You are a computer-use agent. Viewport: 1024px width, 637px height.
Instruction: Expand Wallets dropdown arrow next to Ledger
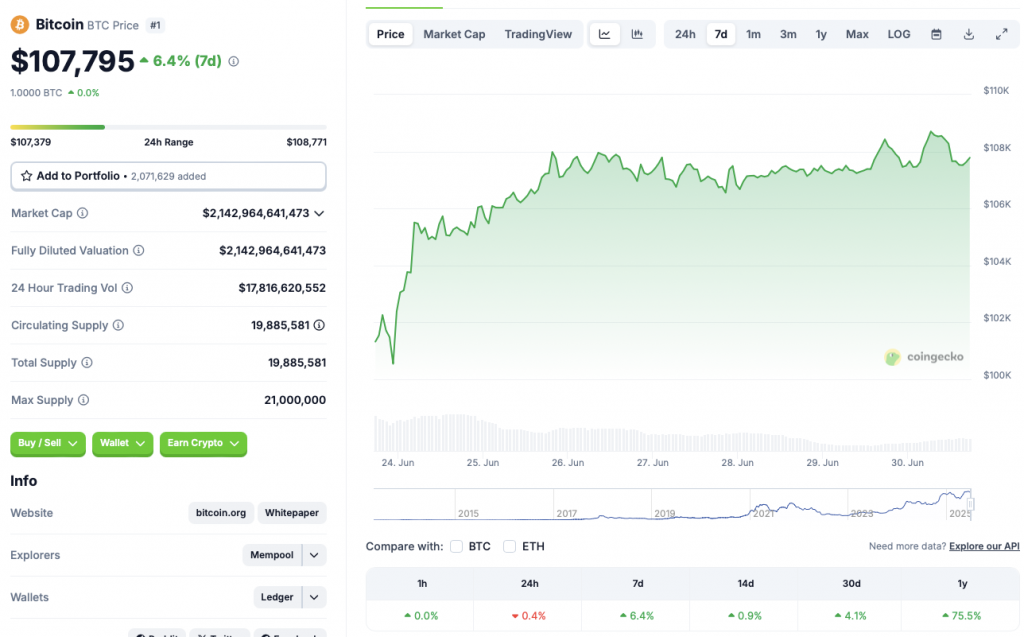coord(314,597)
